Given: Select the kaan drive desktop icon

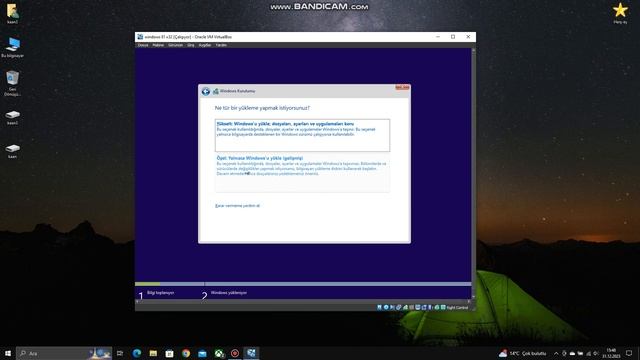Looking at the screenshot, I should point(13,151).
